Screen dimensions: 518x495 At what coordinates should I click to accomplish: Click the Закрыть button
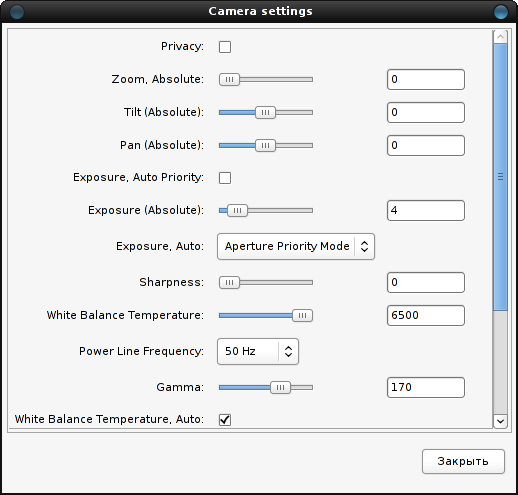[x=463, y=462]
